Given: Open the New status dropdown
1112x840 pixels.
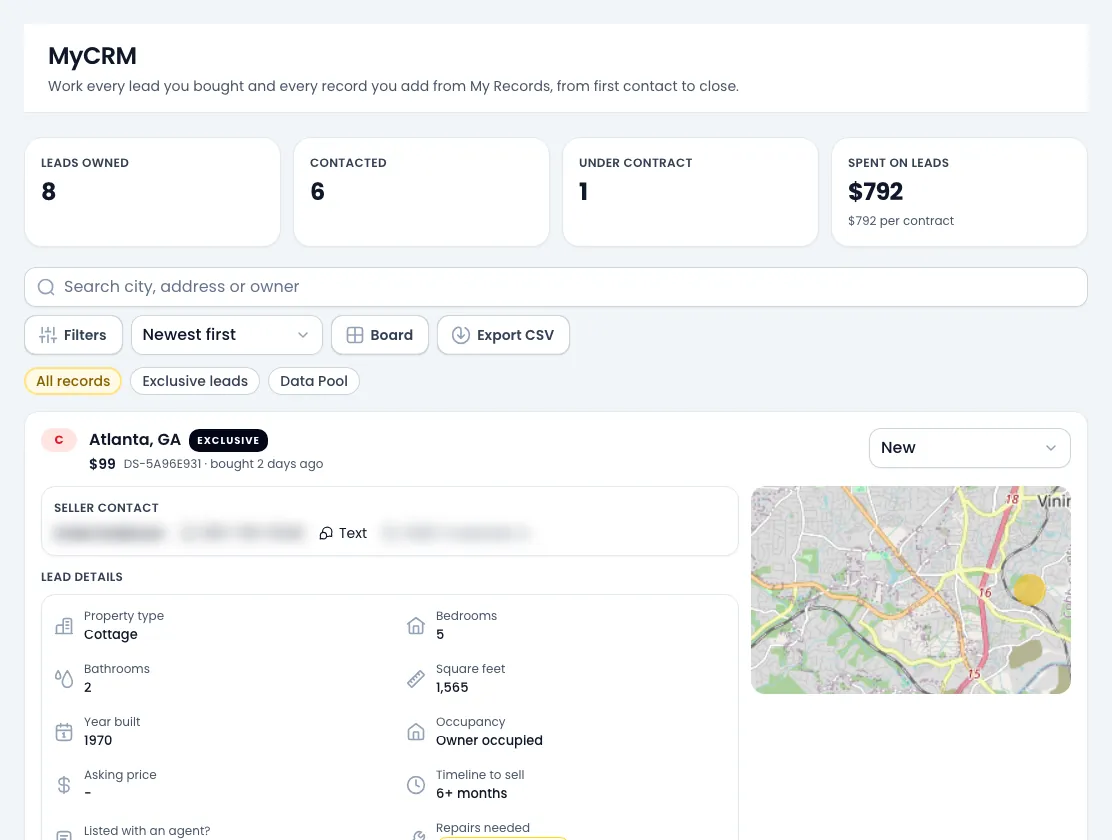Looking at the screenshot, I should click(x=969, y=448).
